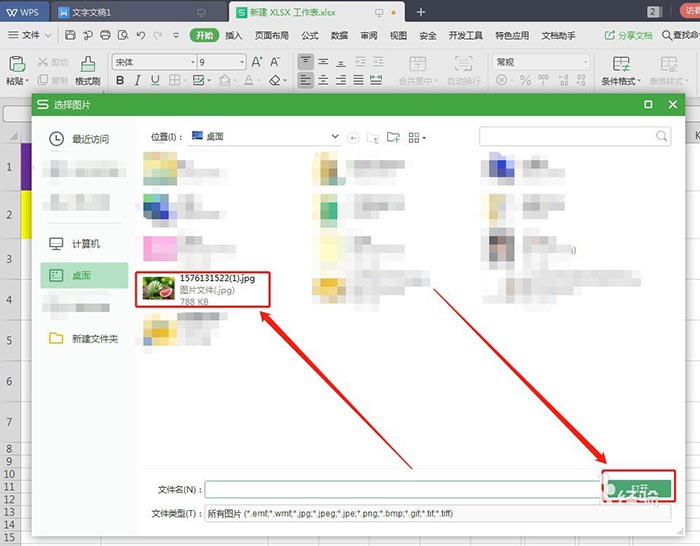
Task: Toggle Italic formatting in ribbon
Action: pos(138,80)
